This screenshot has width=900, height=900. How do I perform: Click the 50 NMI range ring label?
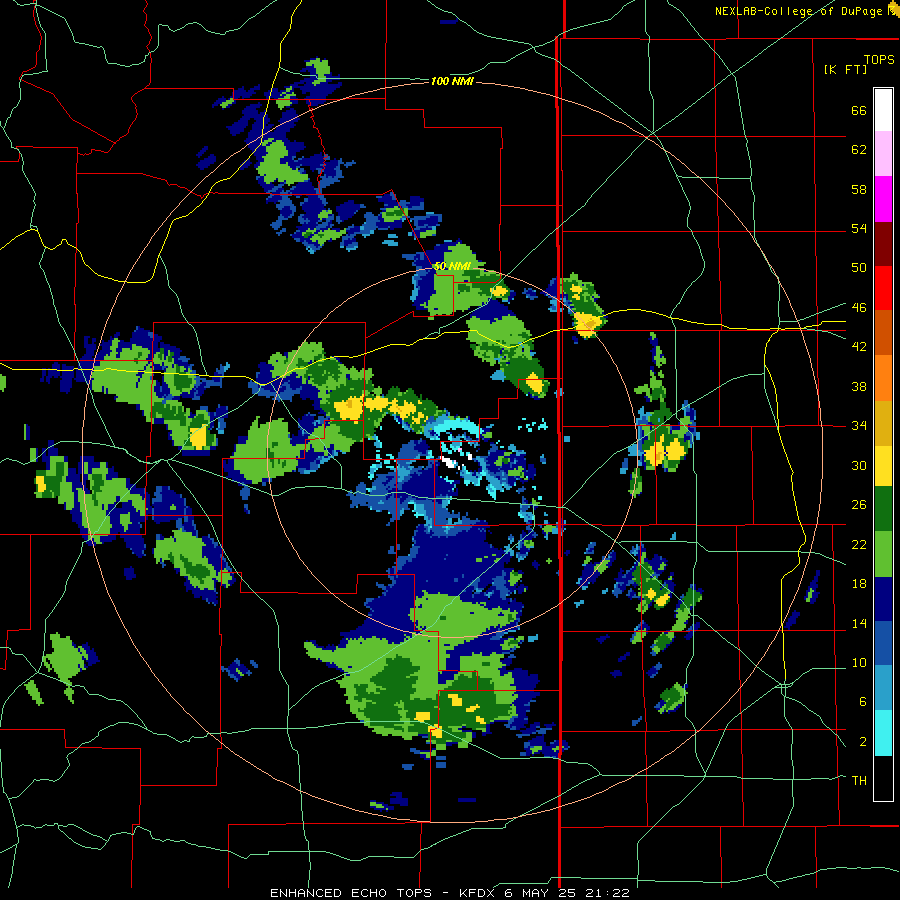click(x=452, y=266)
